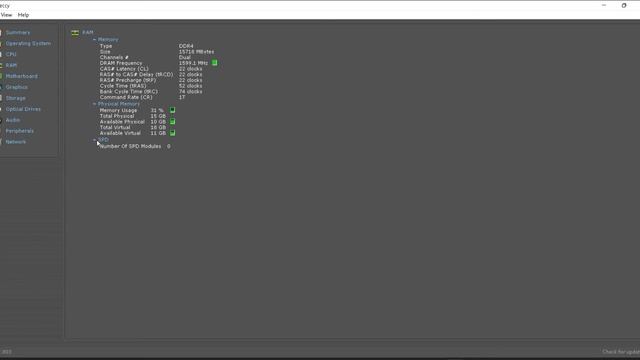Screen dimensions: 640x360
Task: Click the Memory Usage label
Action: coord(118,111)
